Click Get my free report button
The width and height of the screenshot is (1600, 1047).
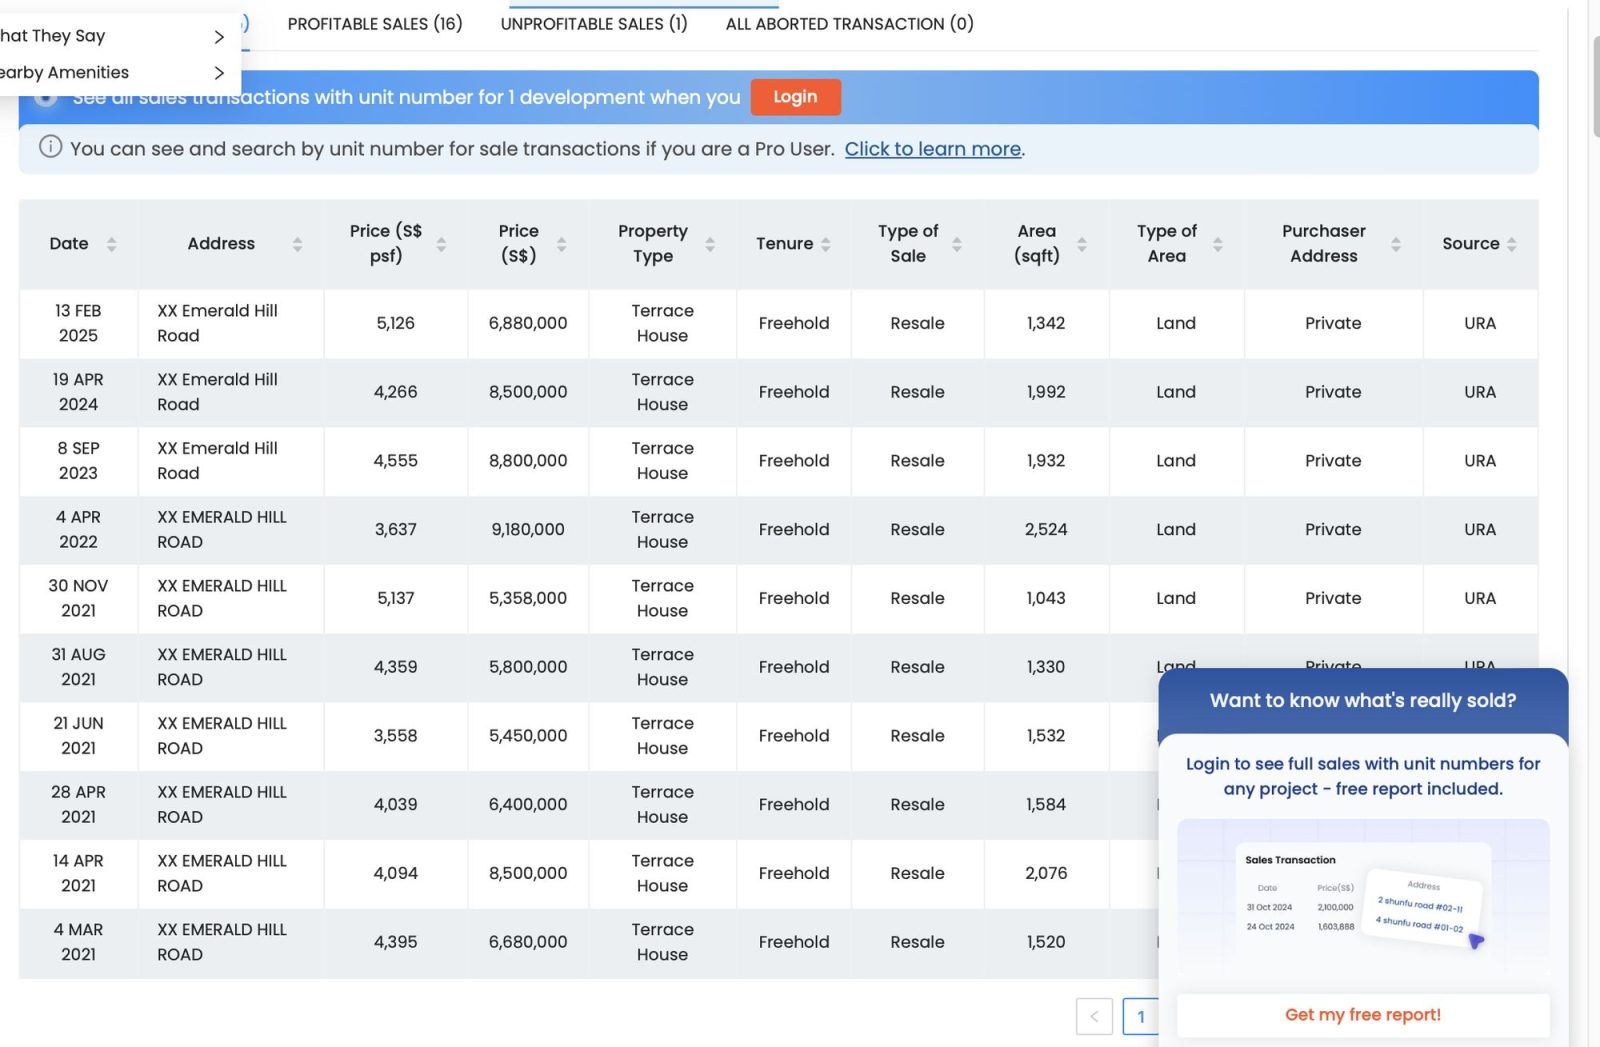[x=1362, y=1015]
